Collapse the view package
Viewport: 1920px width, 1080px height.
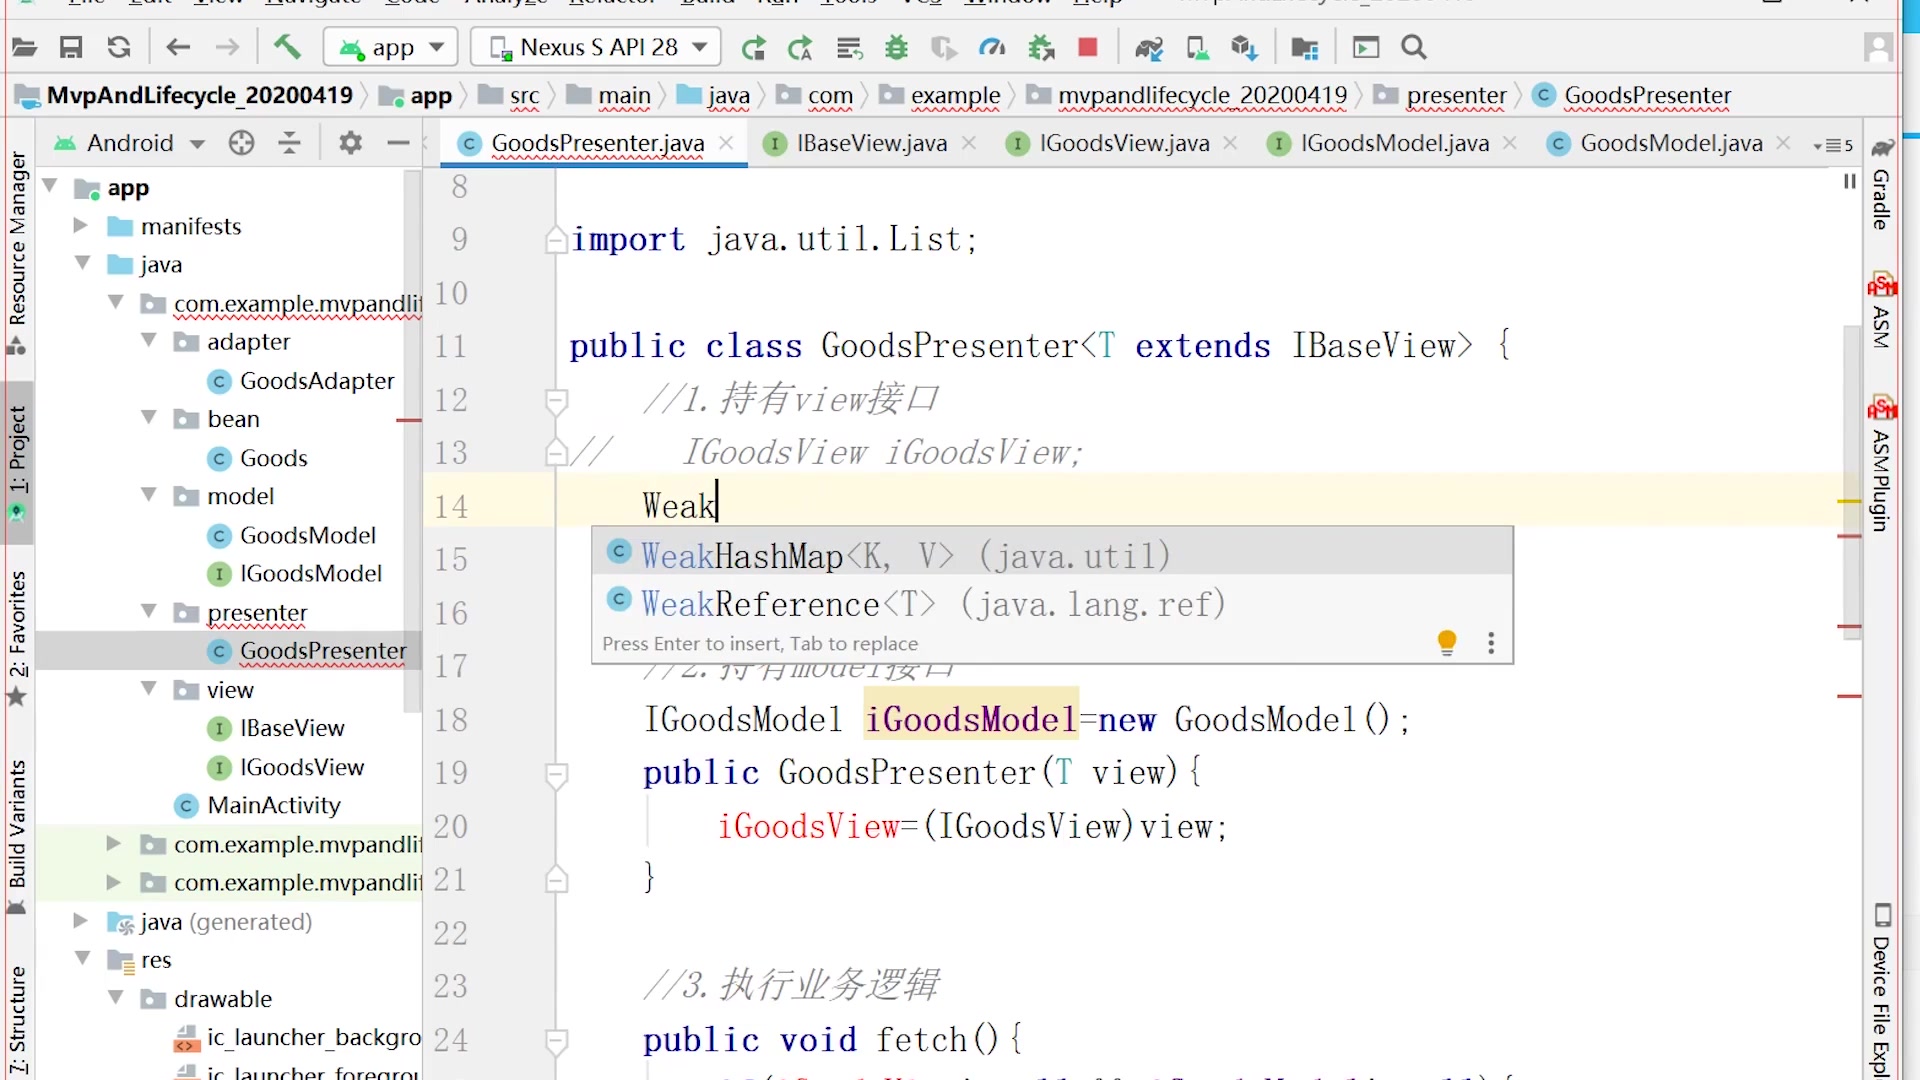coord(149,689)
